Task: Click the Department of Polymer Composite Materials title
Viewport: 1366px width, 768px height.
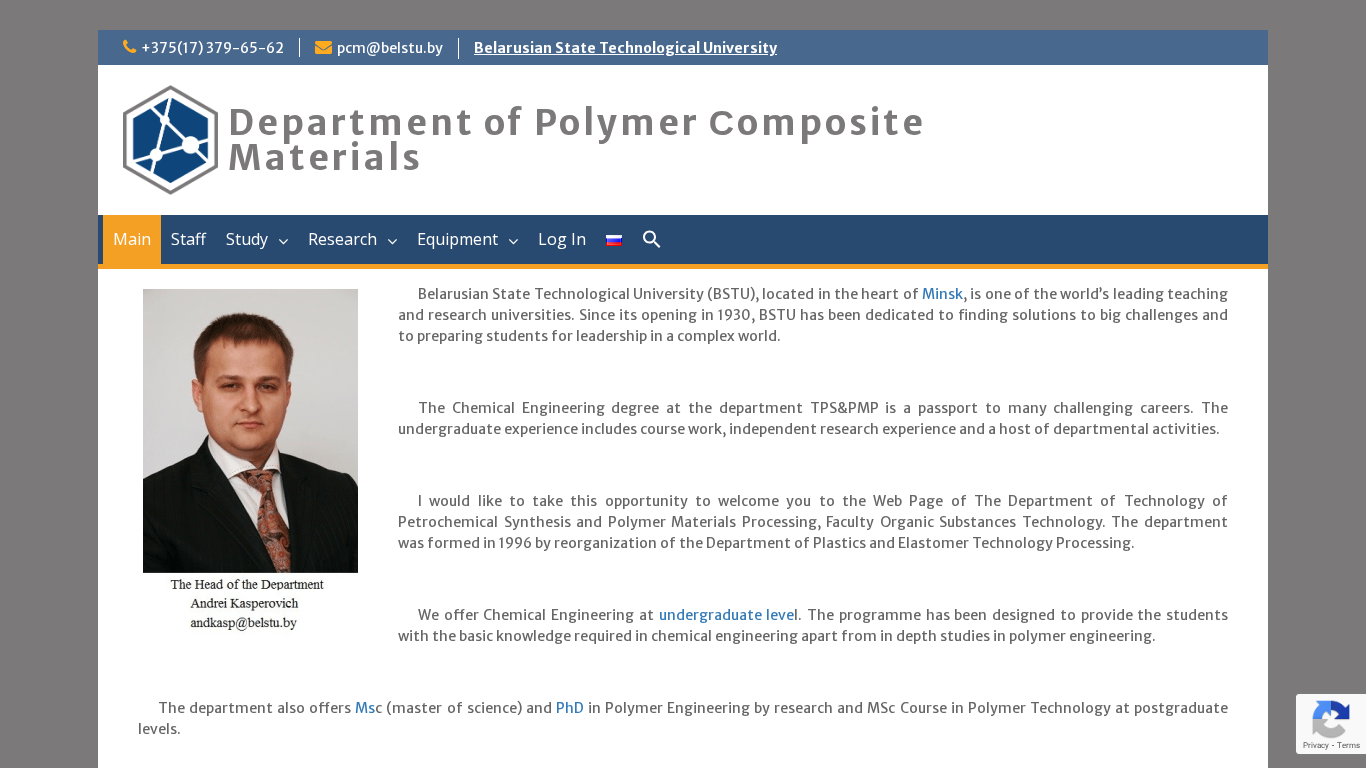Action: (x=576, y=140)
